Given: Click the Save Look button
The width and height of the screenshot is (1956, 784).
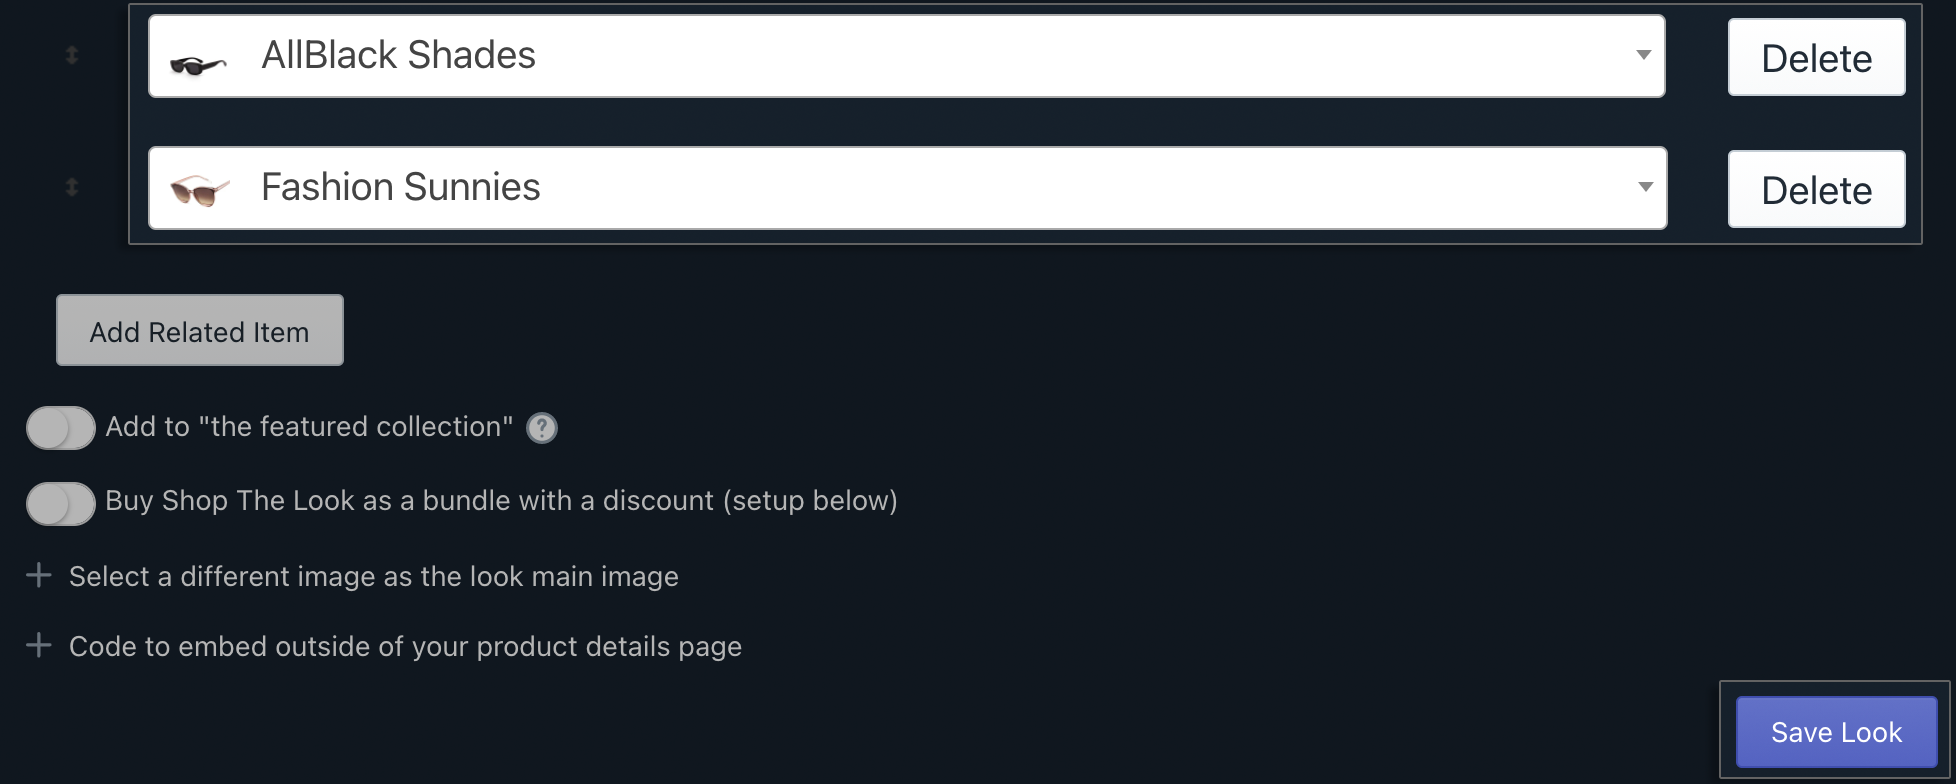Looking at the screenshot, I should pos(1836,732).
